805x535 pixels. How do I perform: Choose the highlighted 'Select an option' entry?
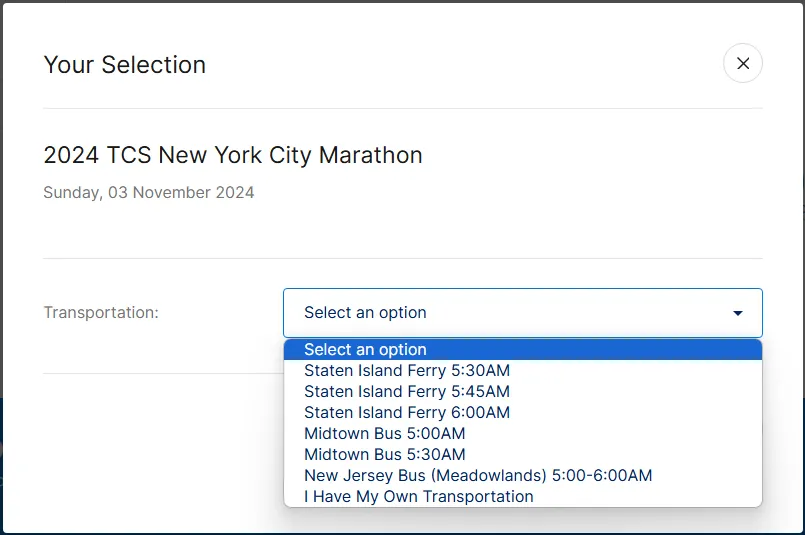[523, 350]
